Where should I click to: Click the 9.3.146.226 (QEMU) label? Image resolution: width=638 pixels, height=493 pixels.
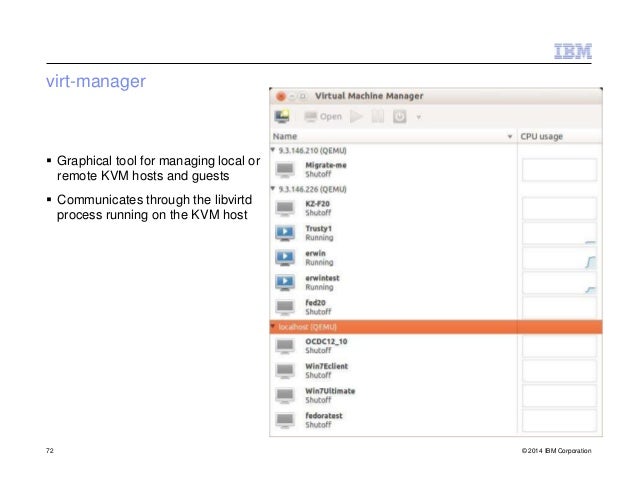pos(312,189)
